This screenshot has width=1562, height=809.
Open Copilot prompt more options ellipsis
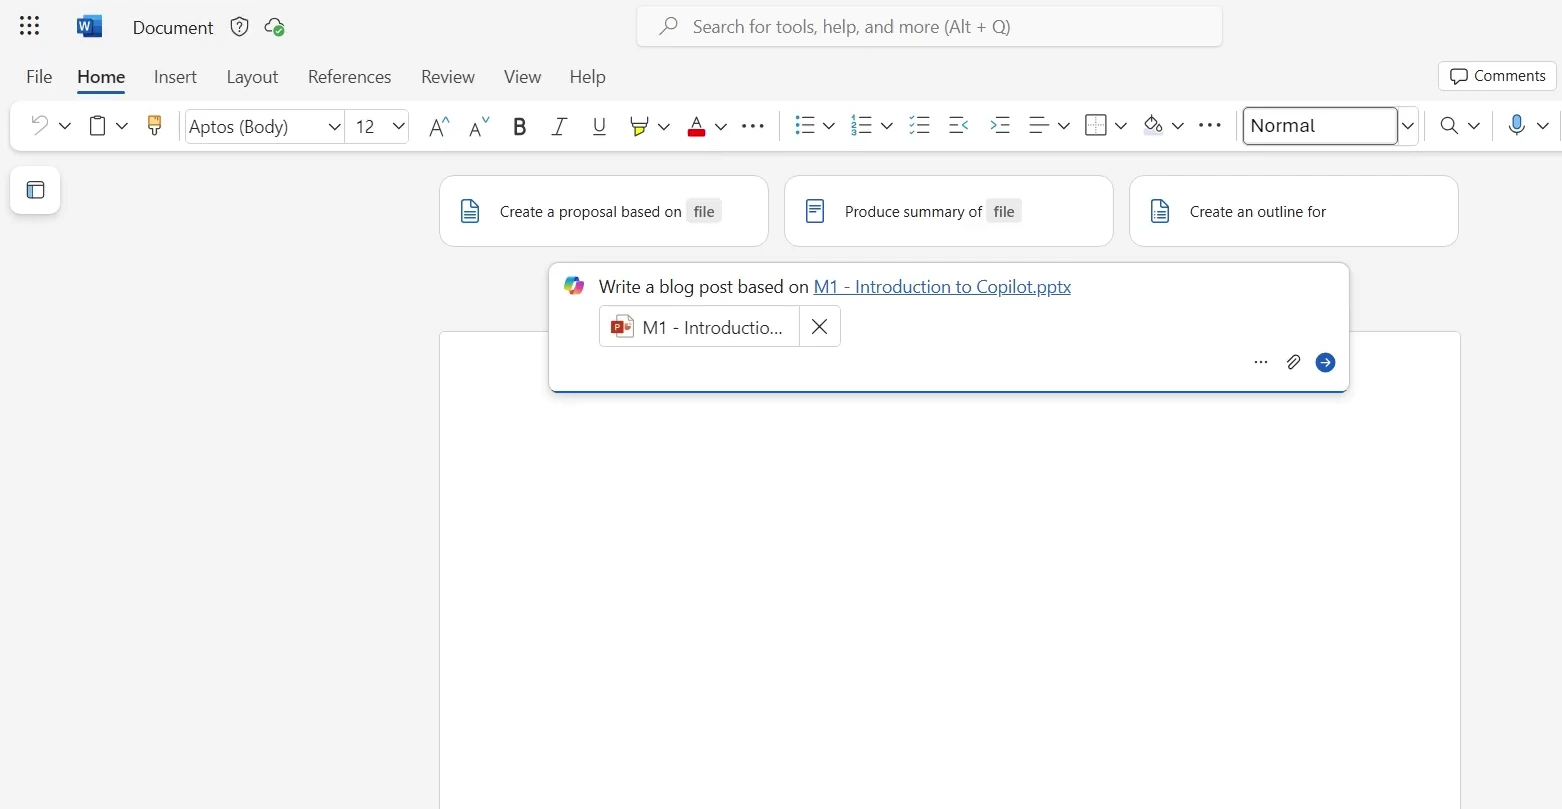[x=1261, y=362]
